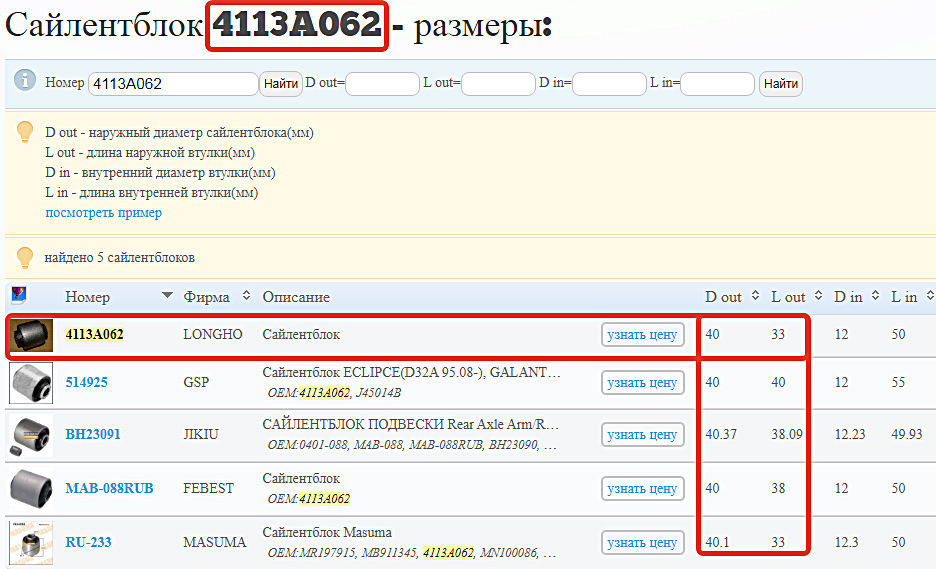Click description САЙЛЕНТБЛОК ПОДВЕСКИ Rear Axle Arm
The height and width of the screenshot is (569, 936).
[411, 424]
